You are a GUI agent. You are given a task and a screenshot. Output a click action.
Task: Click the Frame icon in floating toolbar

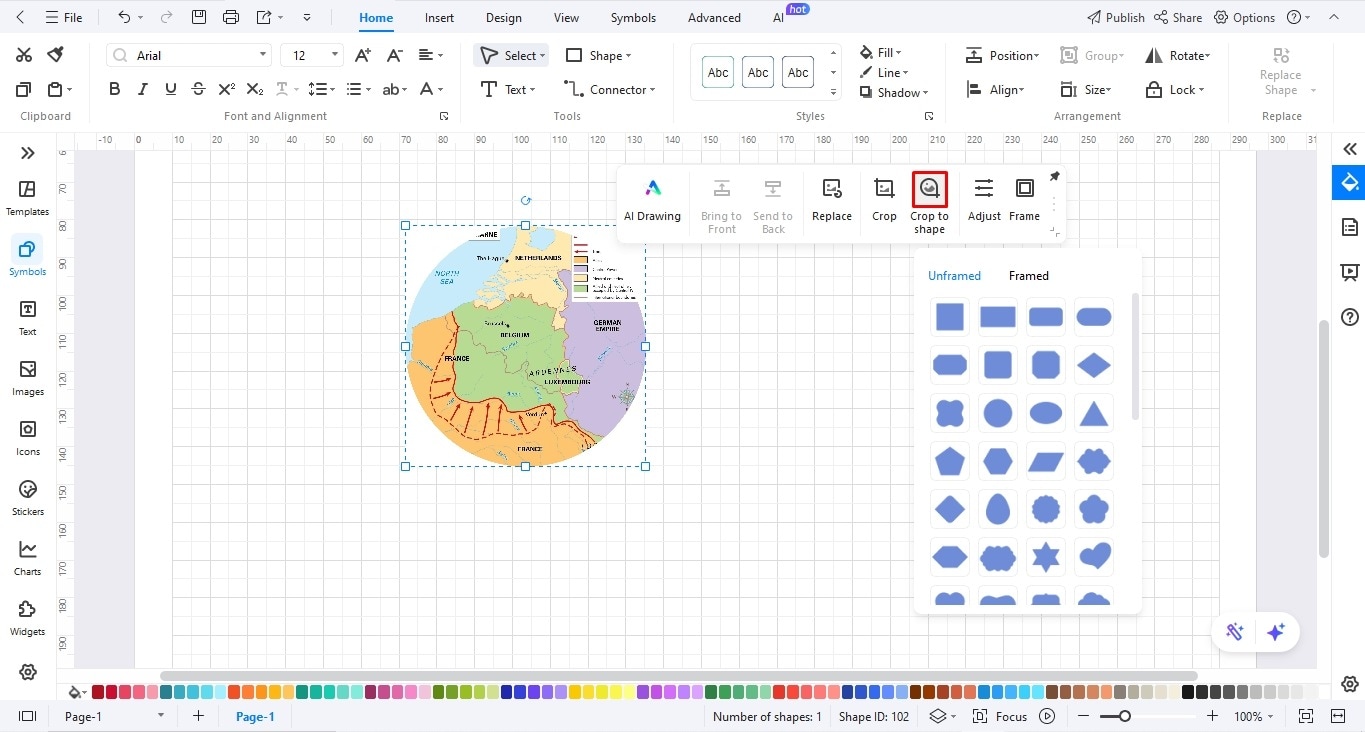coord(1025,188)
